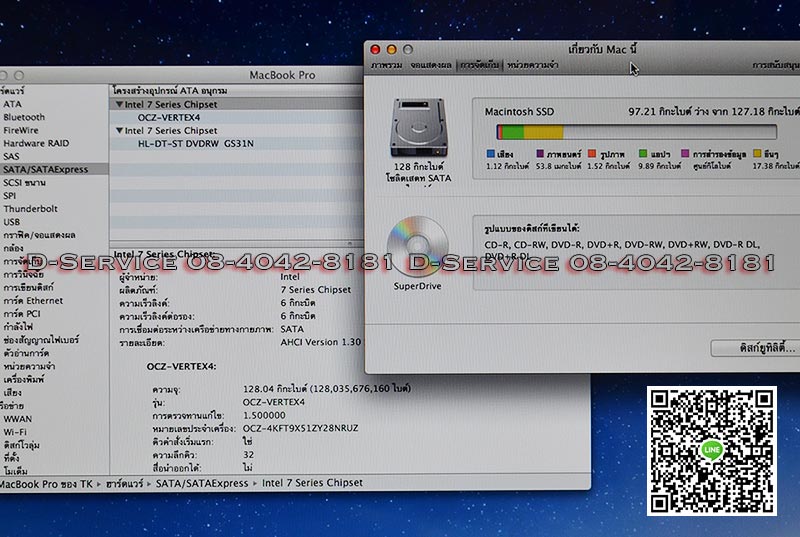Click MacBook Pro ของ TK in the path bar
The width and height of the screenshot is (800, 537).
pyautogui.click(x=46, y=483)
